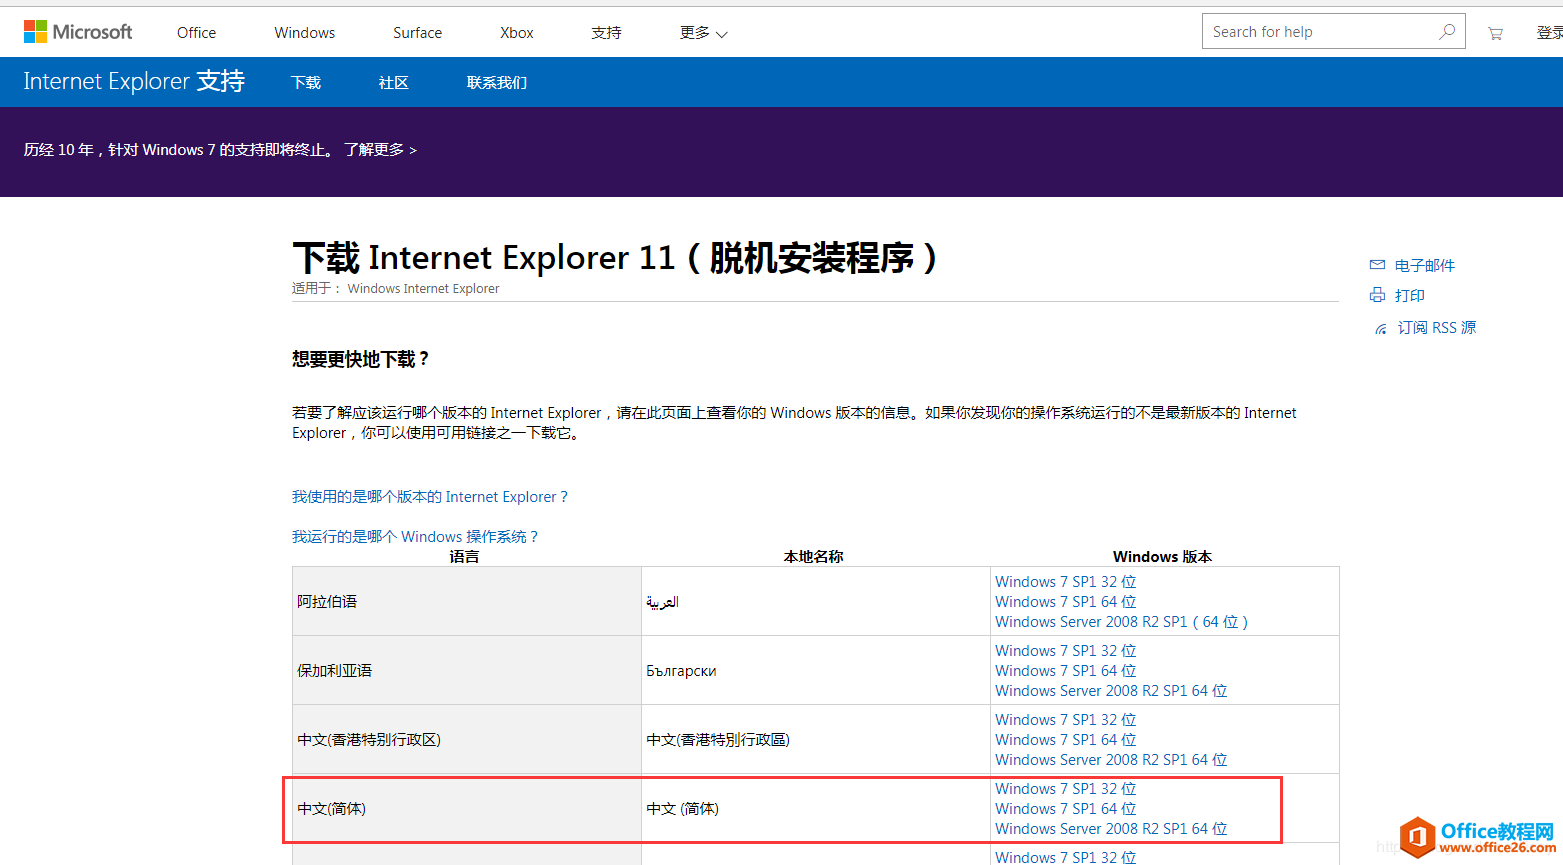
Task: Open the Surface menu item
Action: point(418,33)
